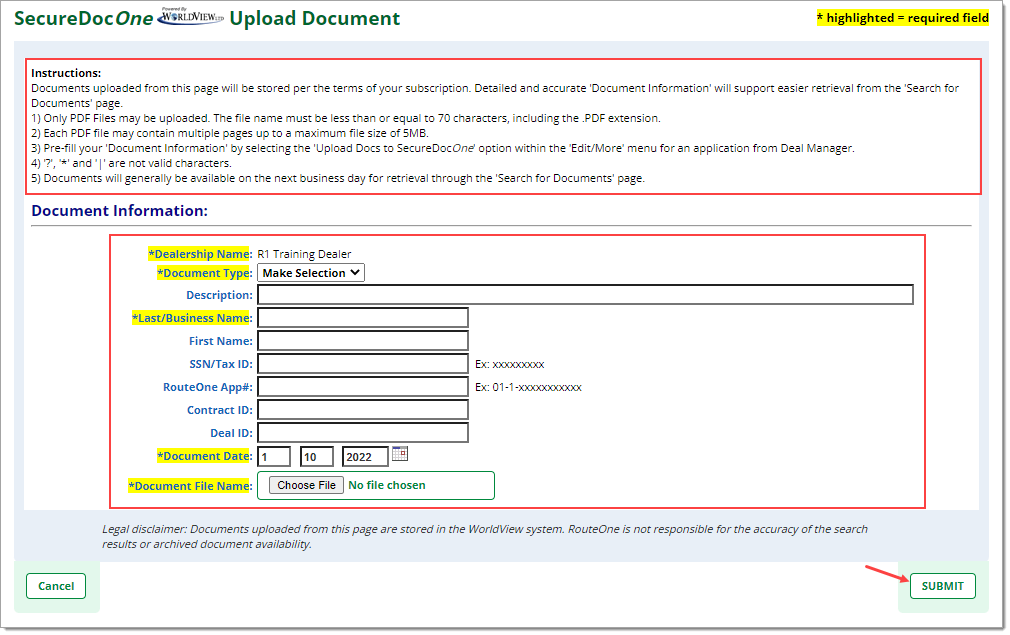Click the Deal ID text field

pyautogui.click(x=363, y=433)
